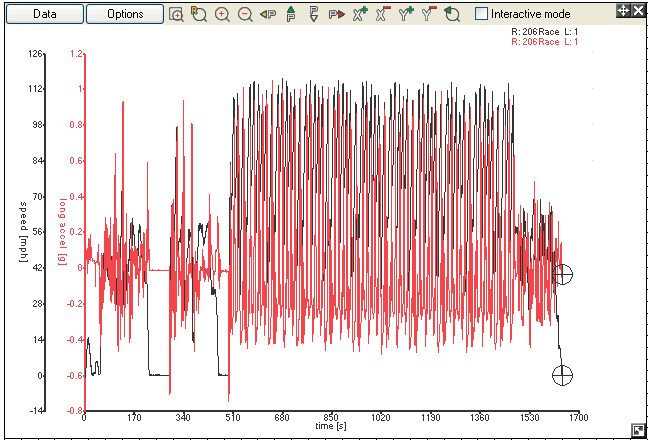Viewport: 649px width, 440px height.
Task: Click the upper crosshair cursor marker
Action: pos(563,274)
